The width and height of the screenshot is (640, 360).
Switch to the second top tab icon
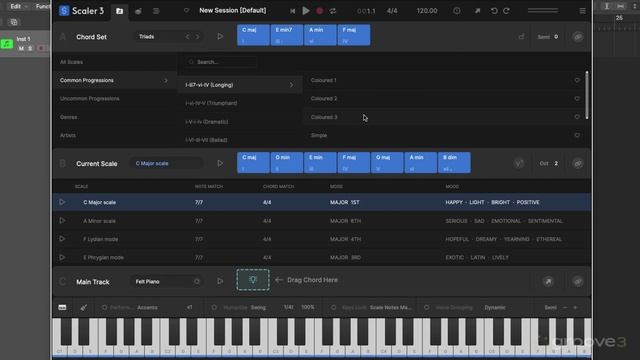pyautogui.click(x=138, y=11)
